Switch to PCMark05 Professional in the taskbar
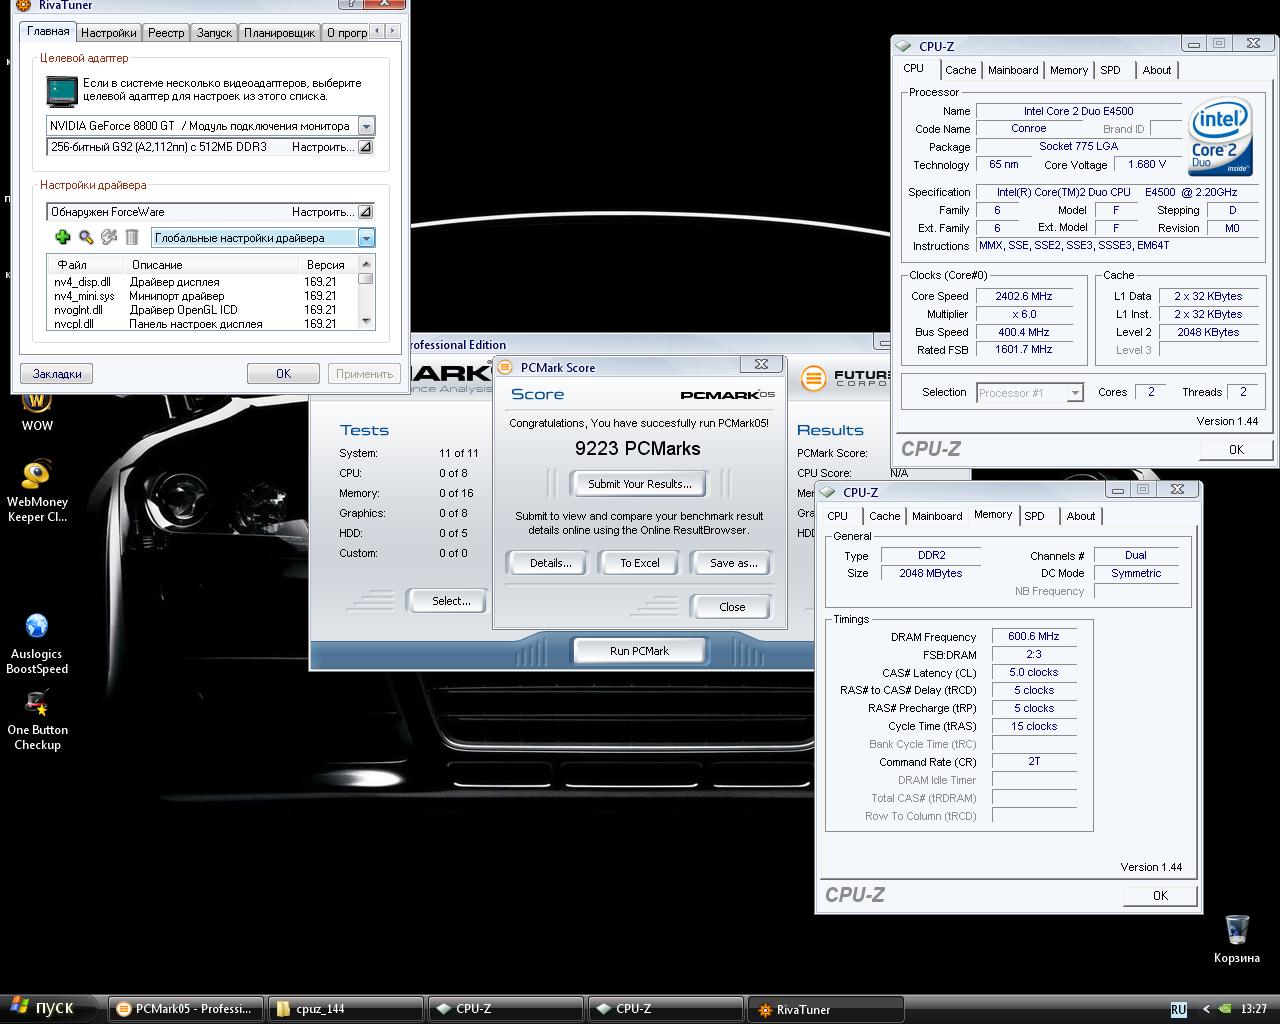 tap(186, 1009)
